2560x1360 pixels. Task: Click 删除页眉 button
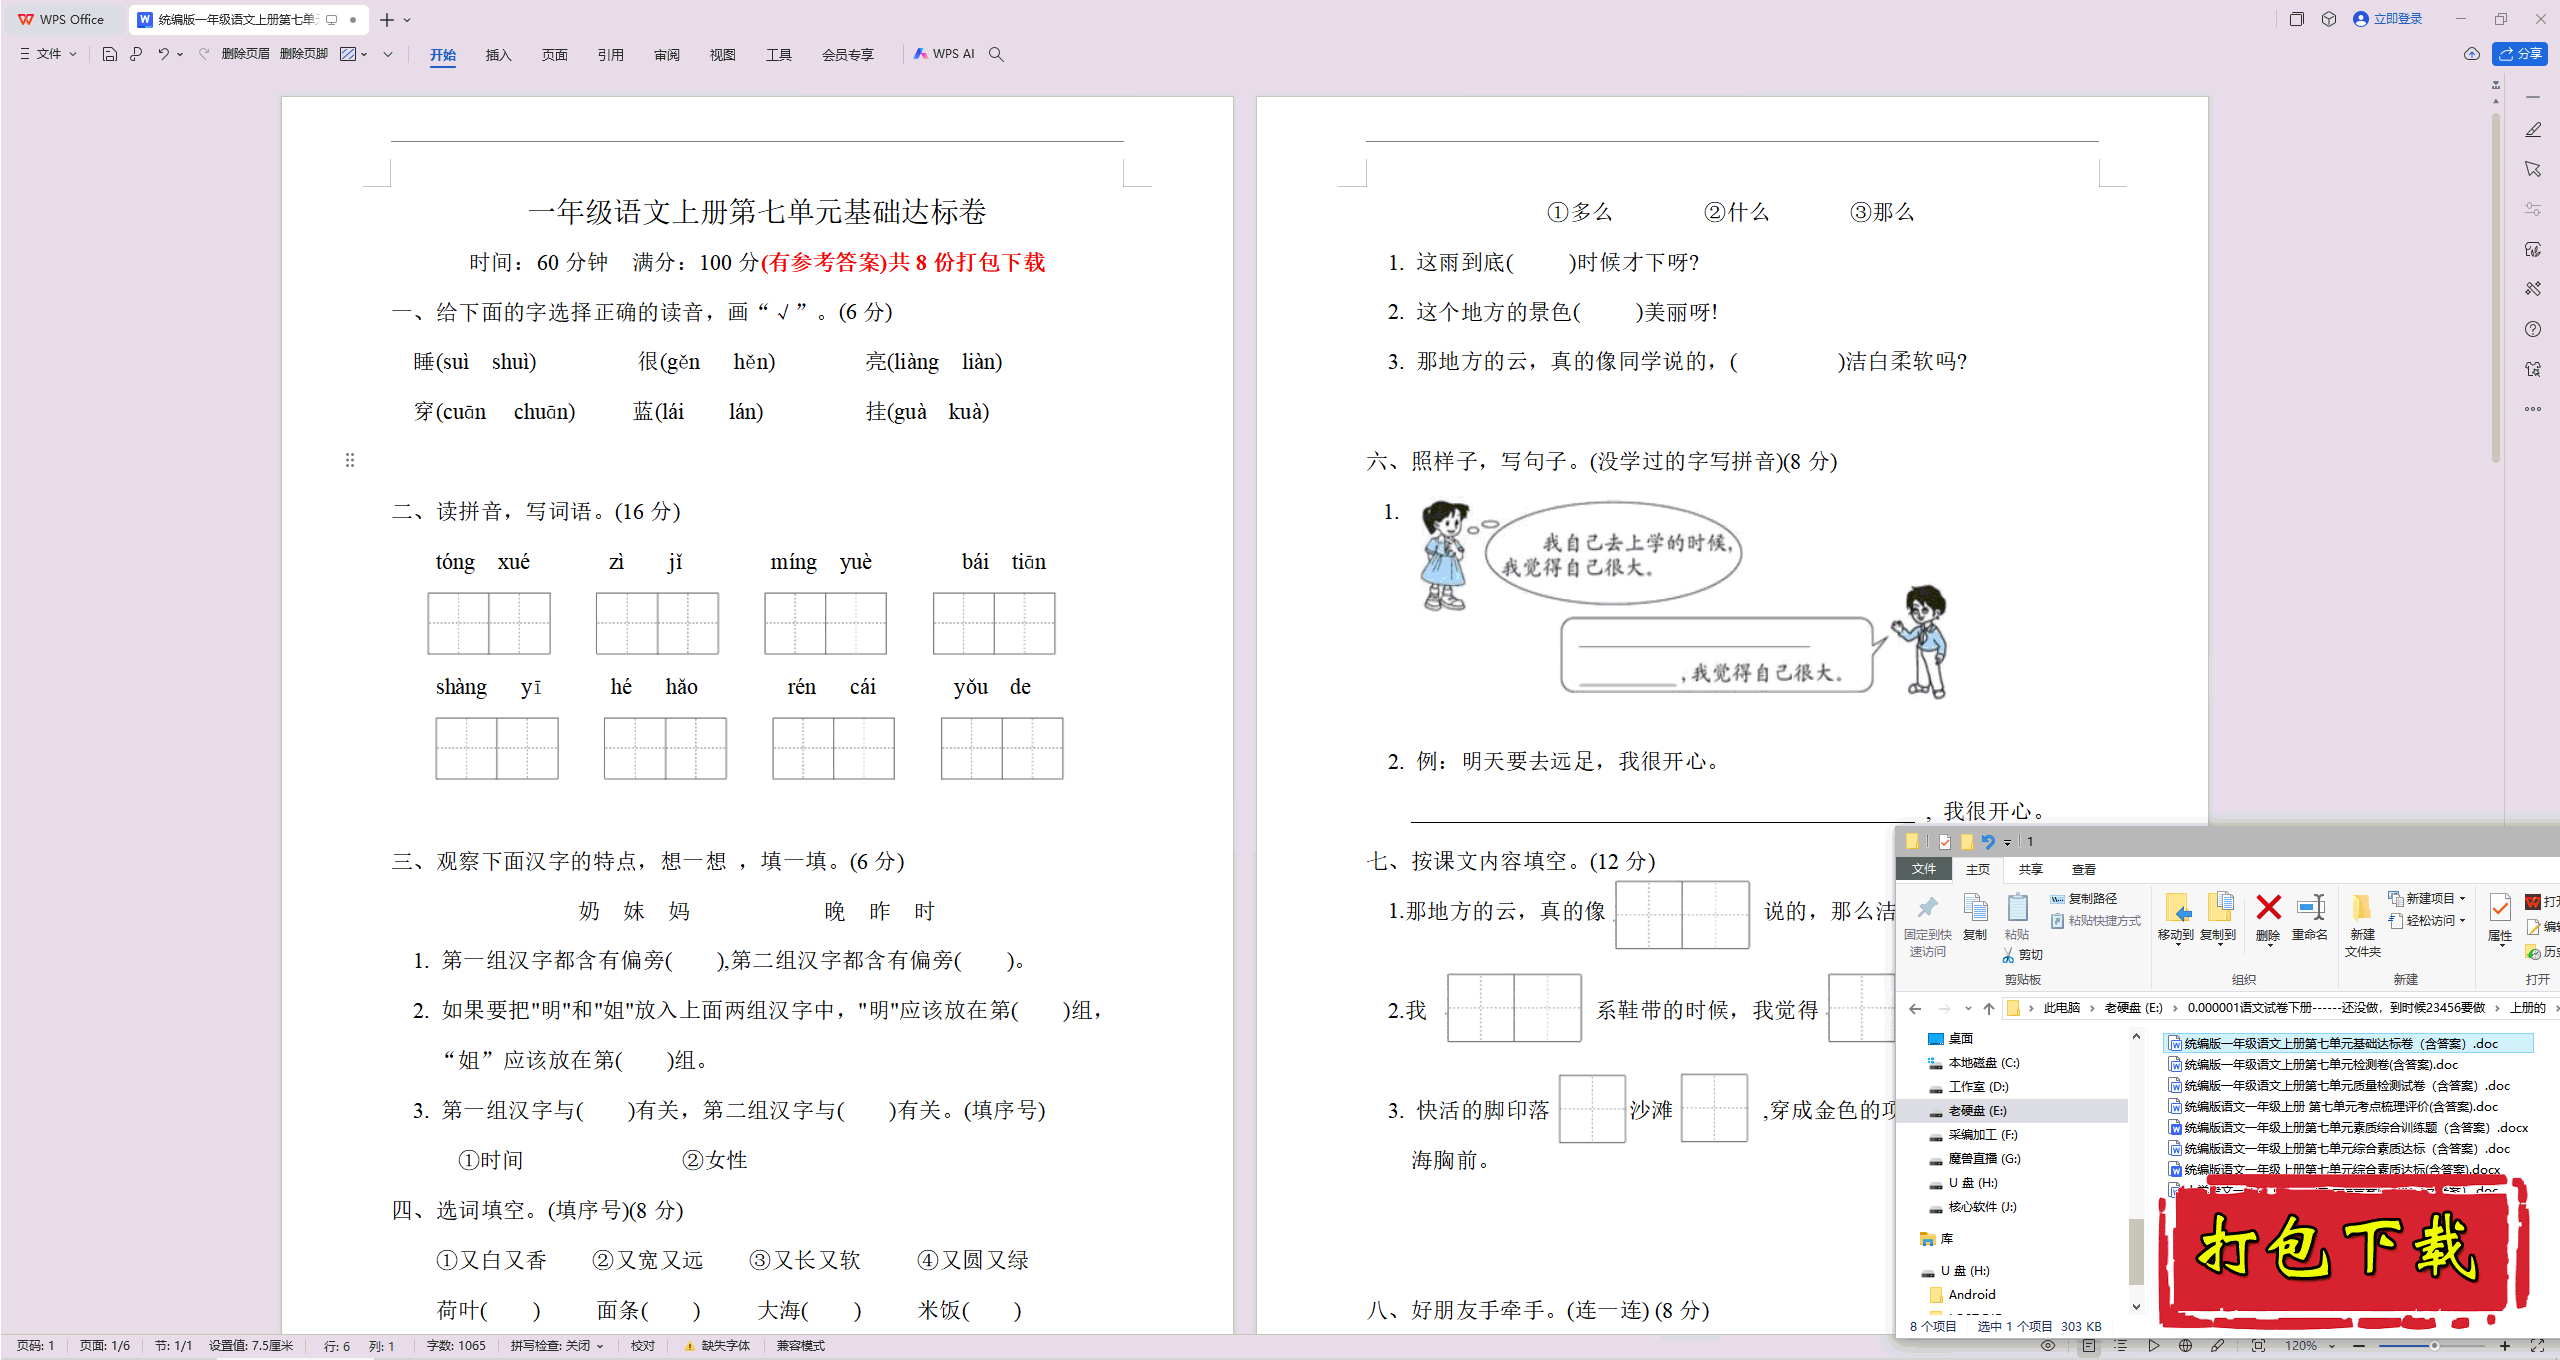pos(245,54)
